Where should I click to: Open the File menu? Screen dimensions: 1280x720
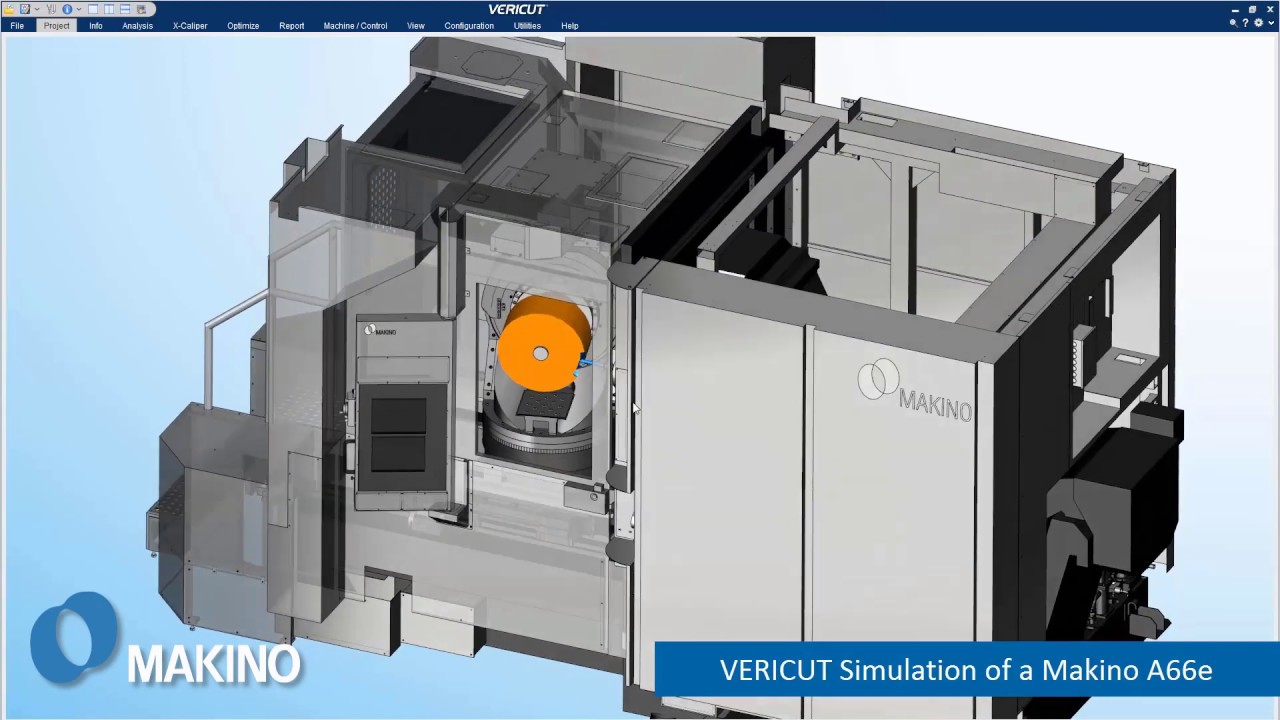pyautogui.click(x=17, y=26)
